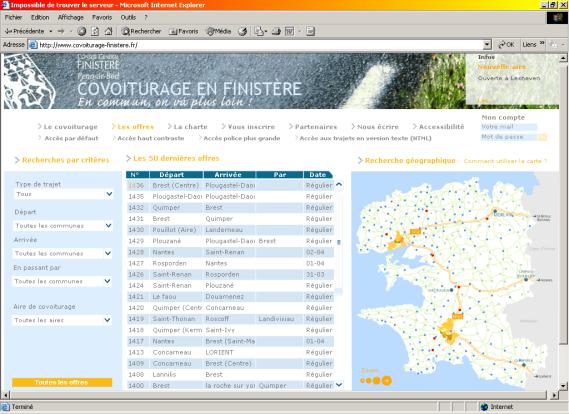Screen dimensions: 569x414
Task: Click the last toolbar icon after Word
Action: [x=310, y=32]
